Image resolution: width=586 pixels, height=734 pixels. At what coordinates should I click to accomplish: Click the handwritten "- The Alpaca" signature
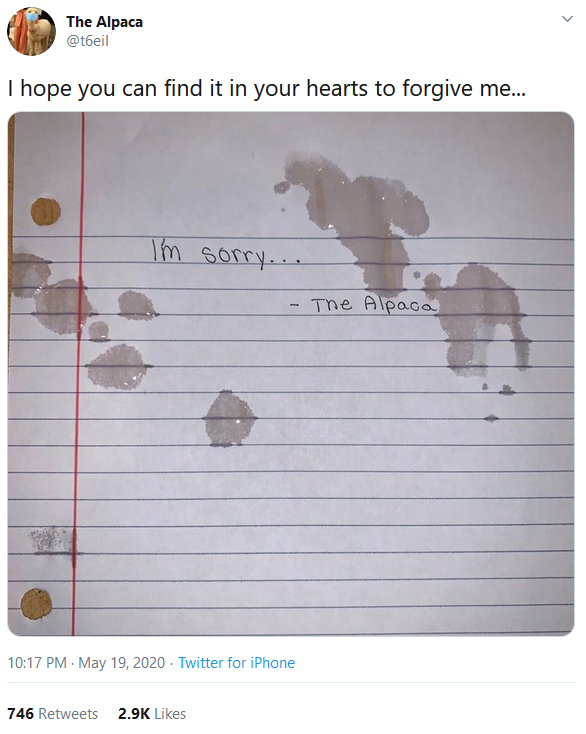click(363, 304)
